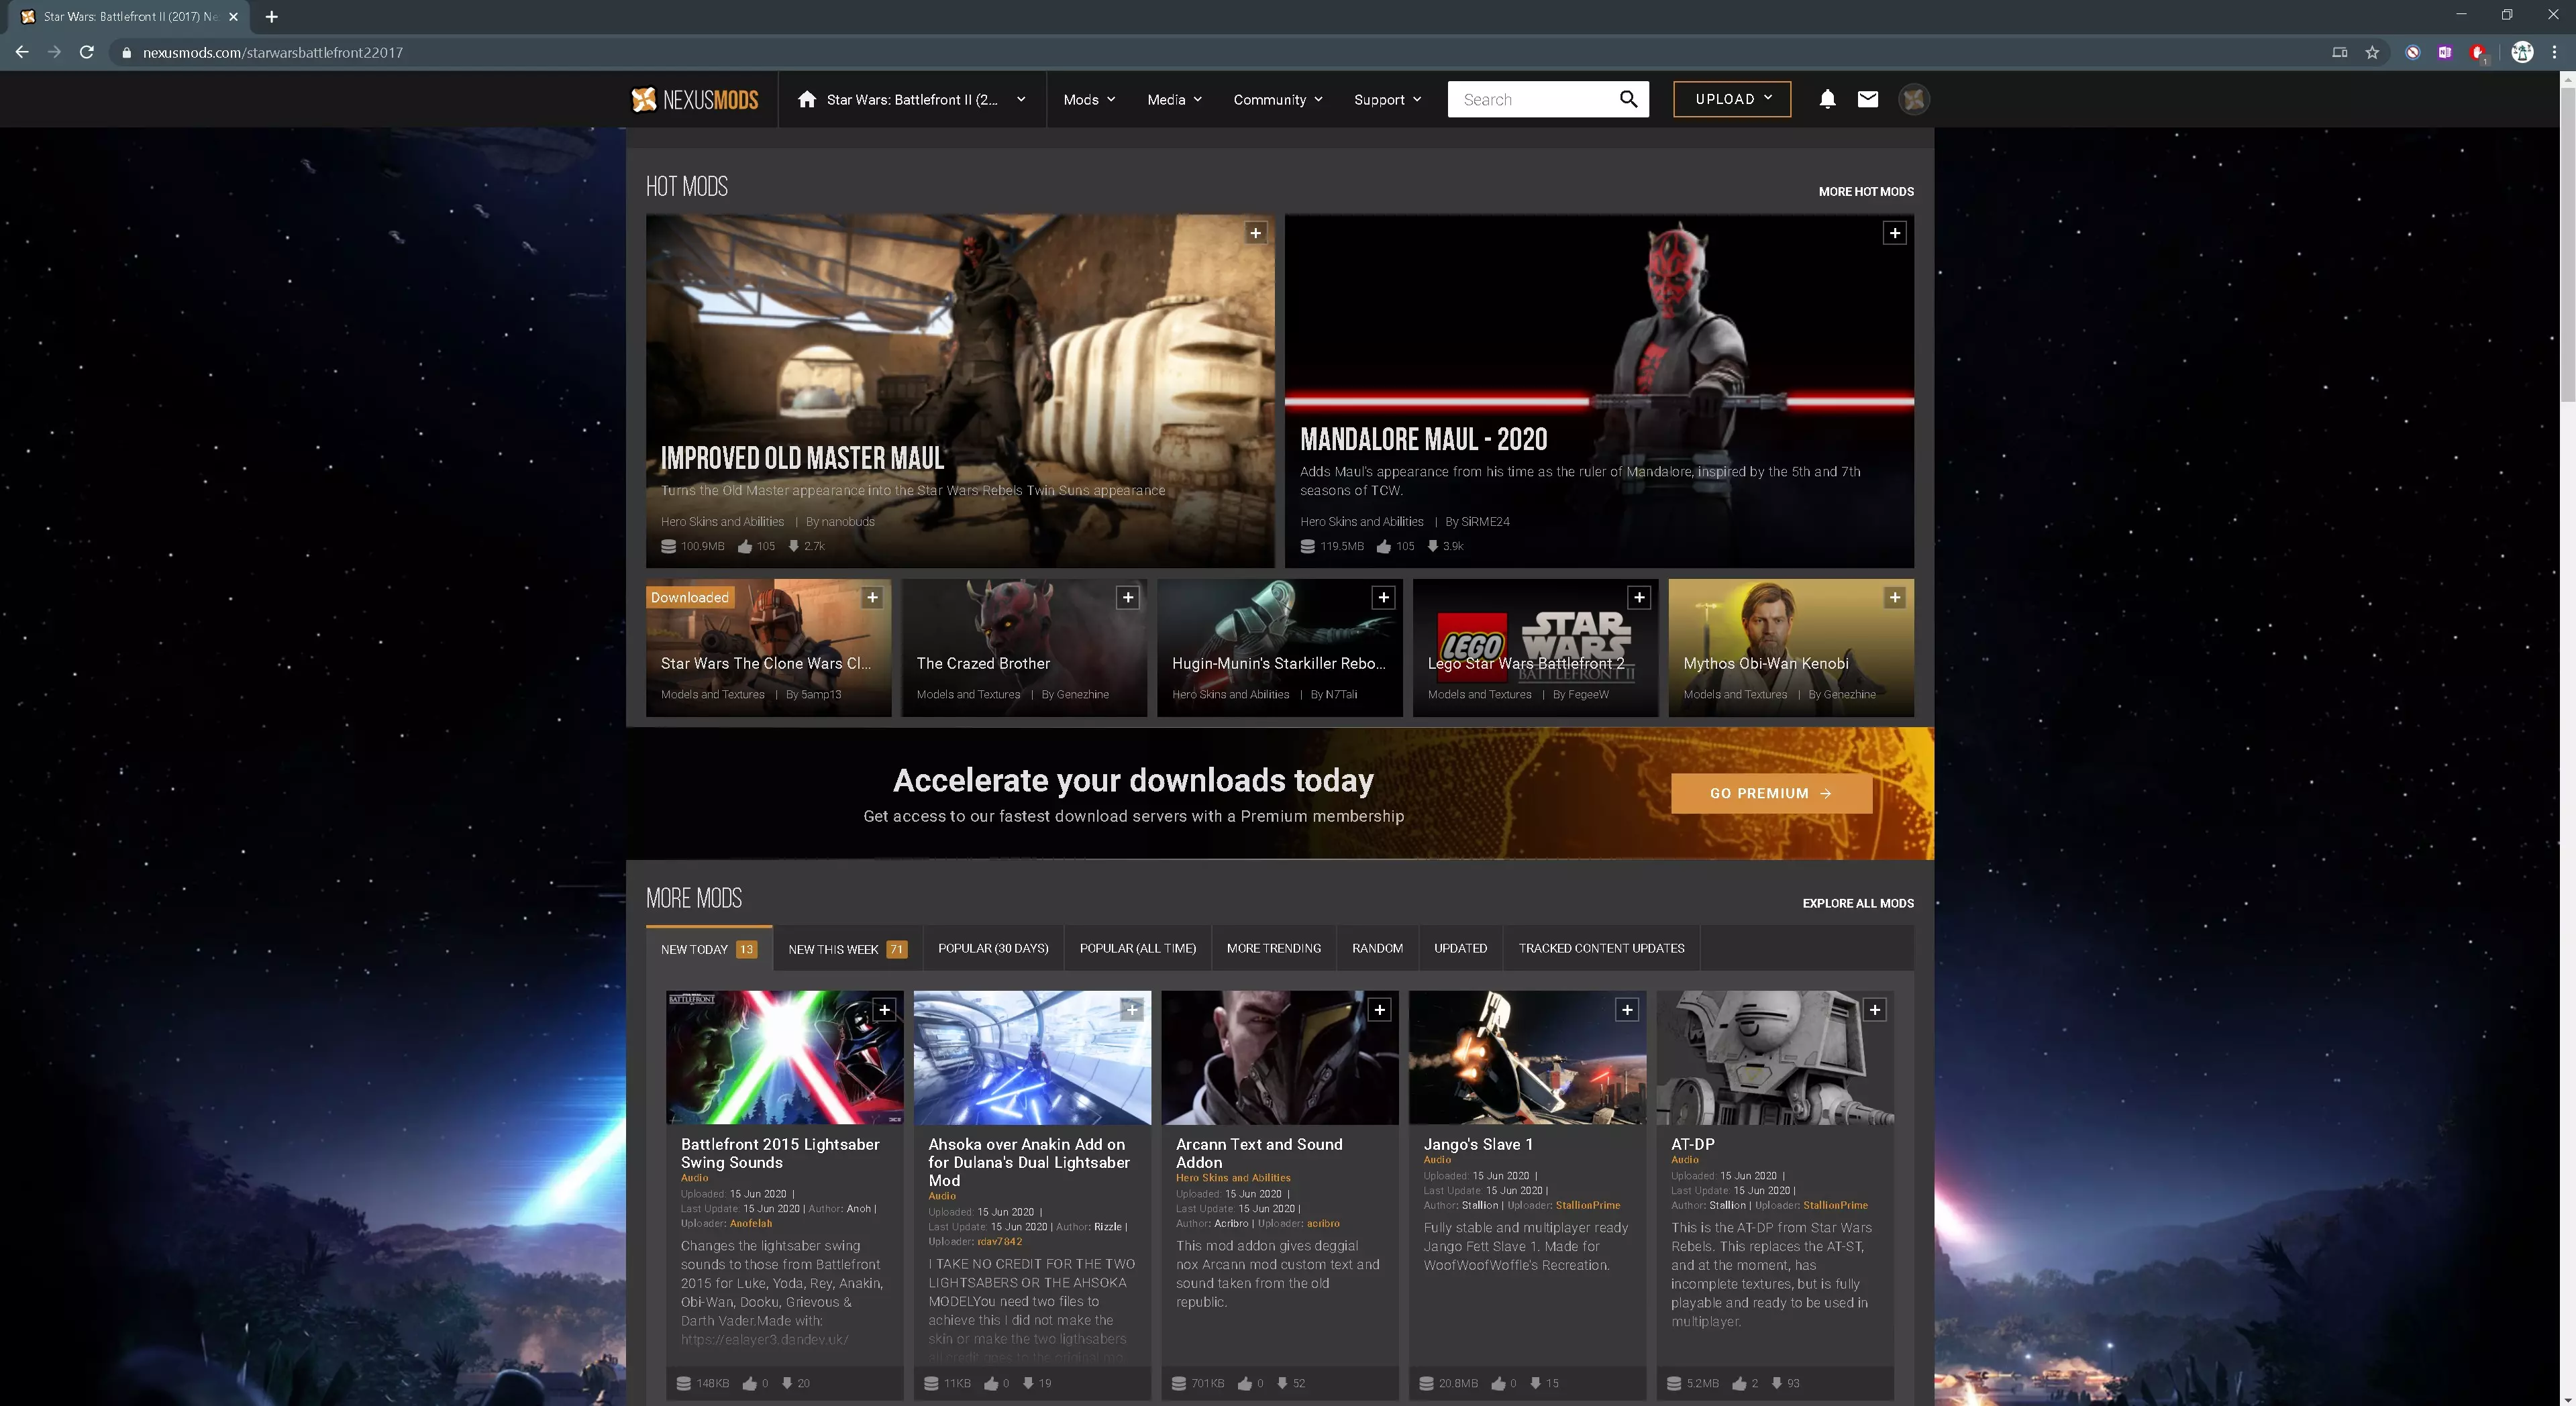Click the Nexus Mods logo
Image resolution: width=2576 pixels, height=1406 pixels.
click(x=695, y=99)
